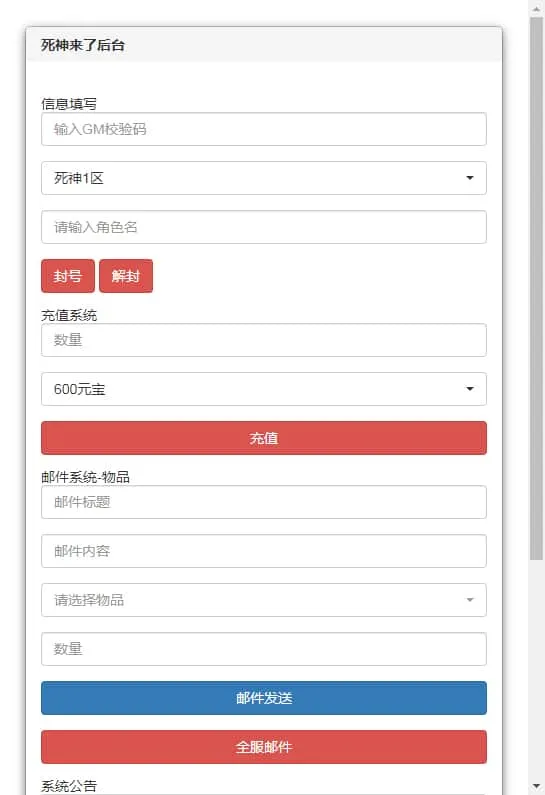Screen dimensions: 545x795
Task: Click the caret arrow of 请选择物品 select
Action: (470, 600)
